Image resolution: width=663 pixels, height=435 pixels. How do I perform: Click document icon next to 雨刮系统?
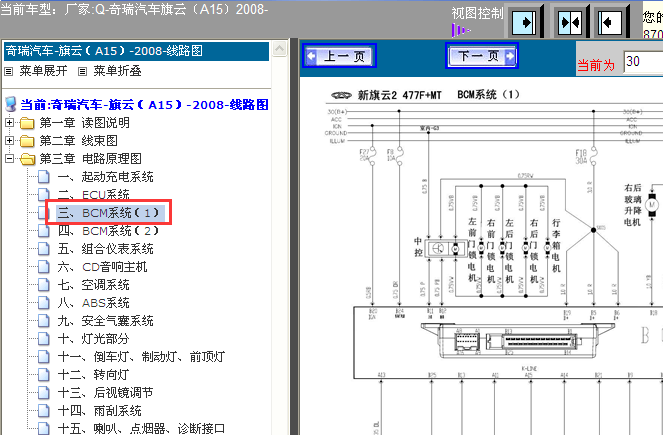[x=44, y=410]
